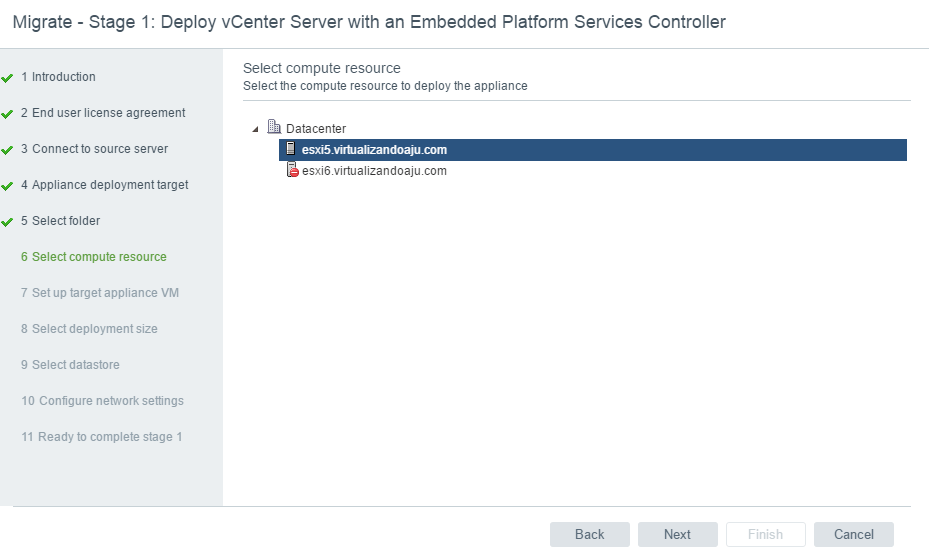Image resolution: width=929 pixels, height=559 pixels.
Task: Select the Datacenter tree label
Action: pos(315,129)
